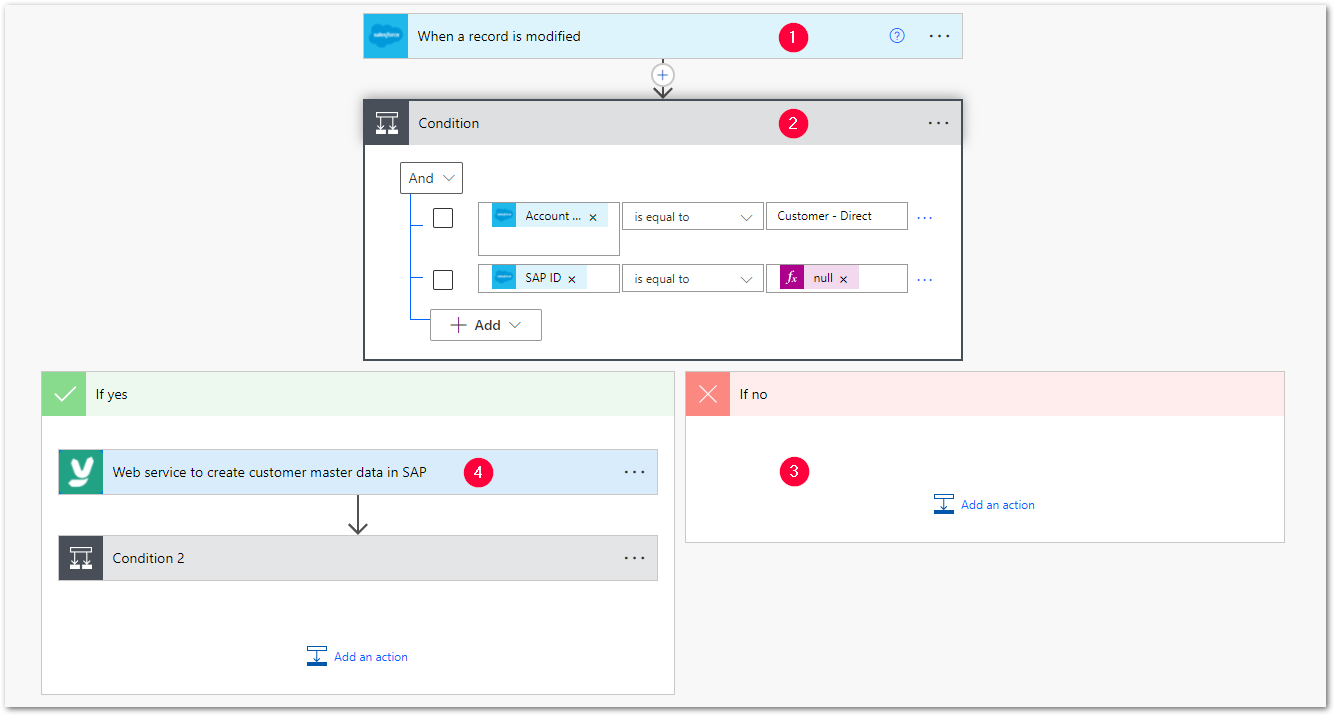Open row options for the Account condition
The image size is (1335, 716).
[x=925, y=217]
